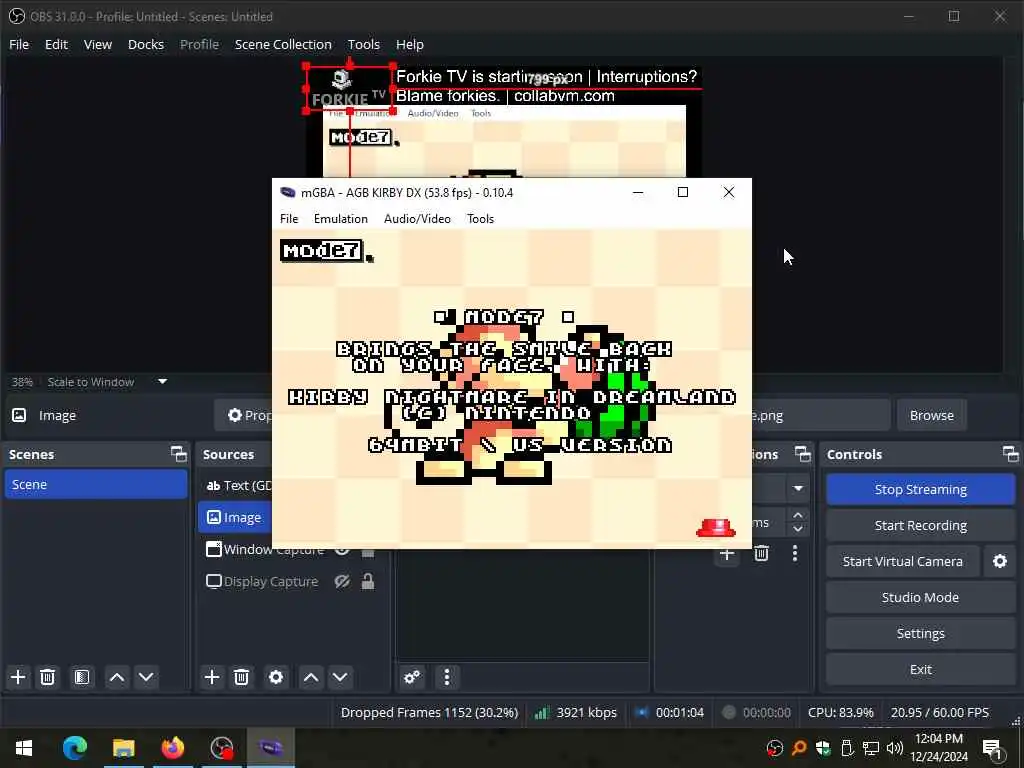Add a new scene with plus icon
Screen dimensions: 1024x768
[18, 677]
